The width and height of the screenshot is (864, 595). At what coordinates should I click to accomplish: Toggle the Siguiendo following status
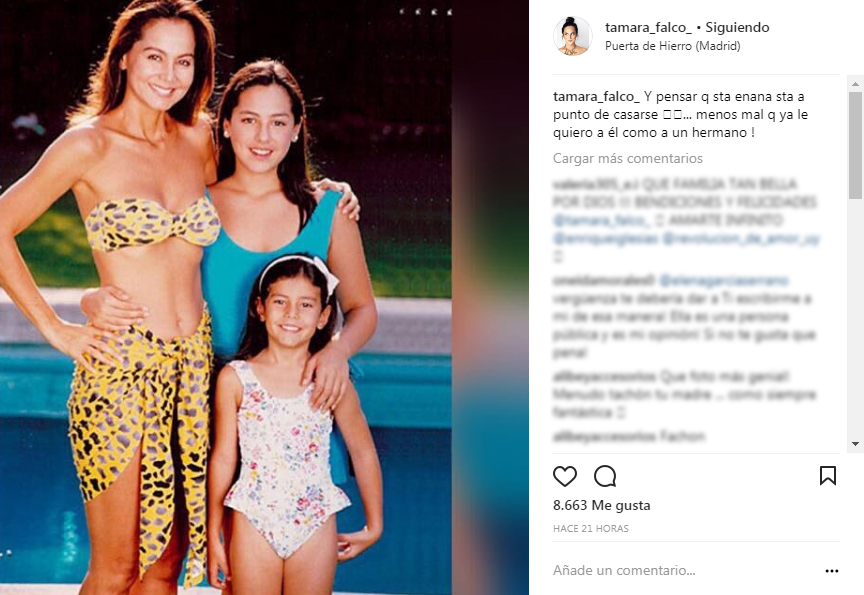click(x=737, y=27)
